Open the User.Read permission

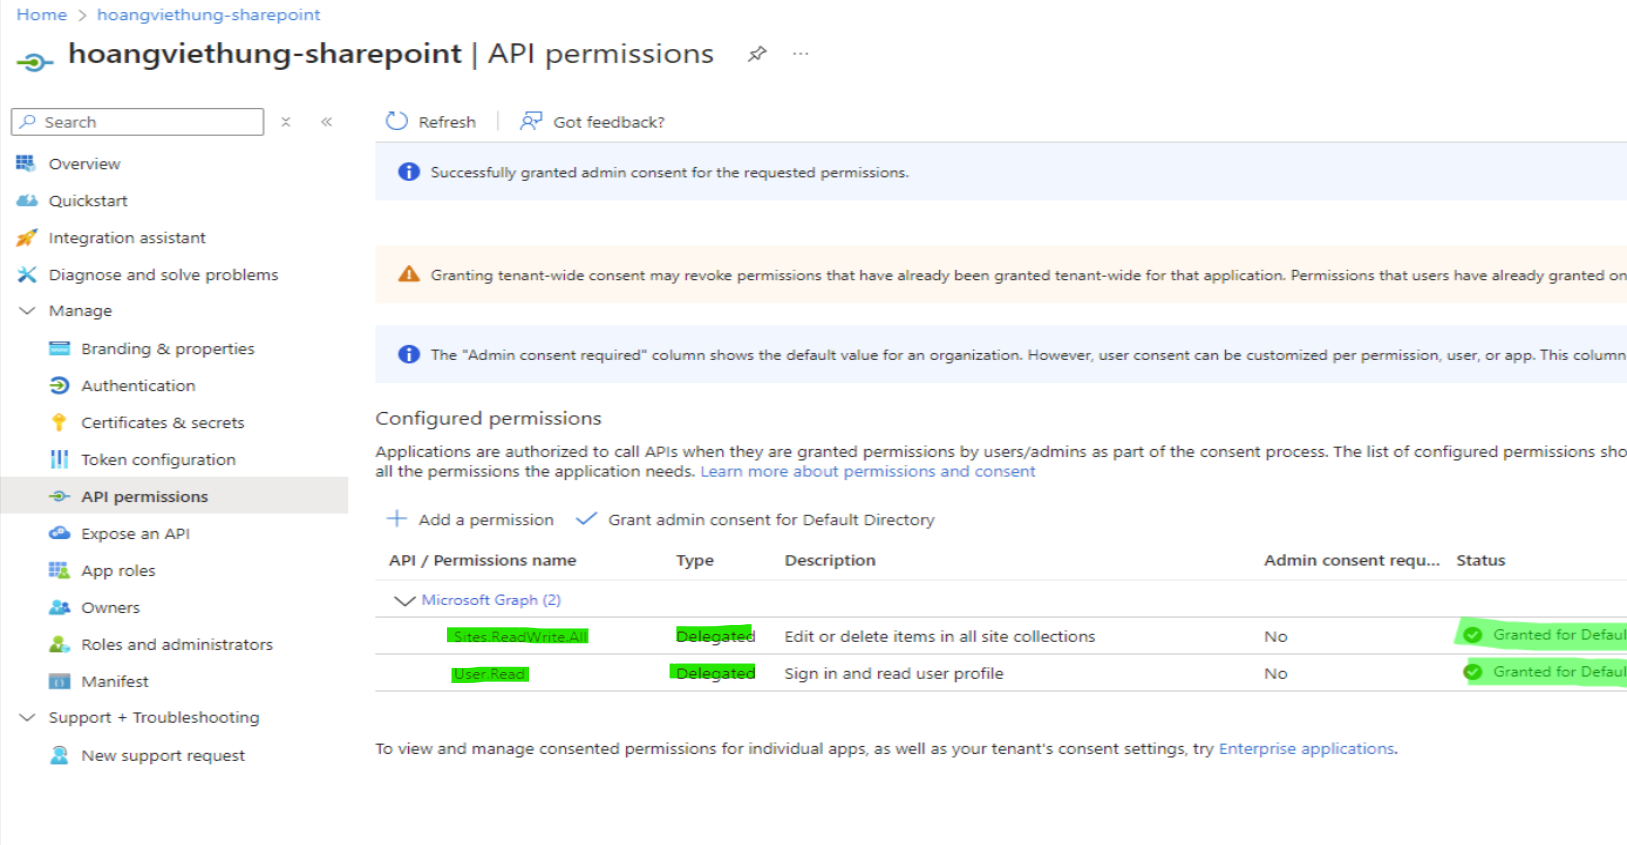click(x=489, y=674)
